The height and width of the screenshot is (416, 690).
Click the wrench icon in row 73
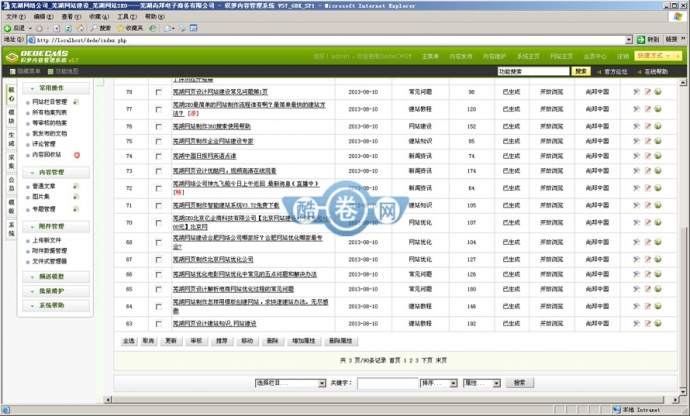click(636, 171)
